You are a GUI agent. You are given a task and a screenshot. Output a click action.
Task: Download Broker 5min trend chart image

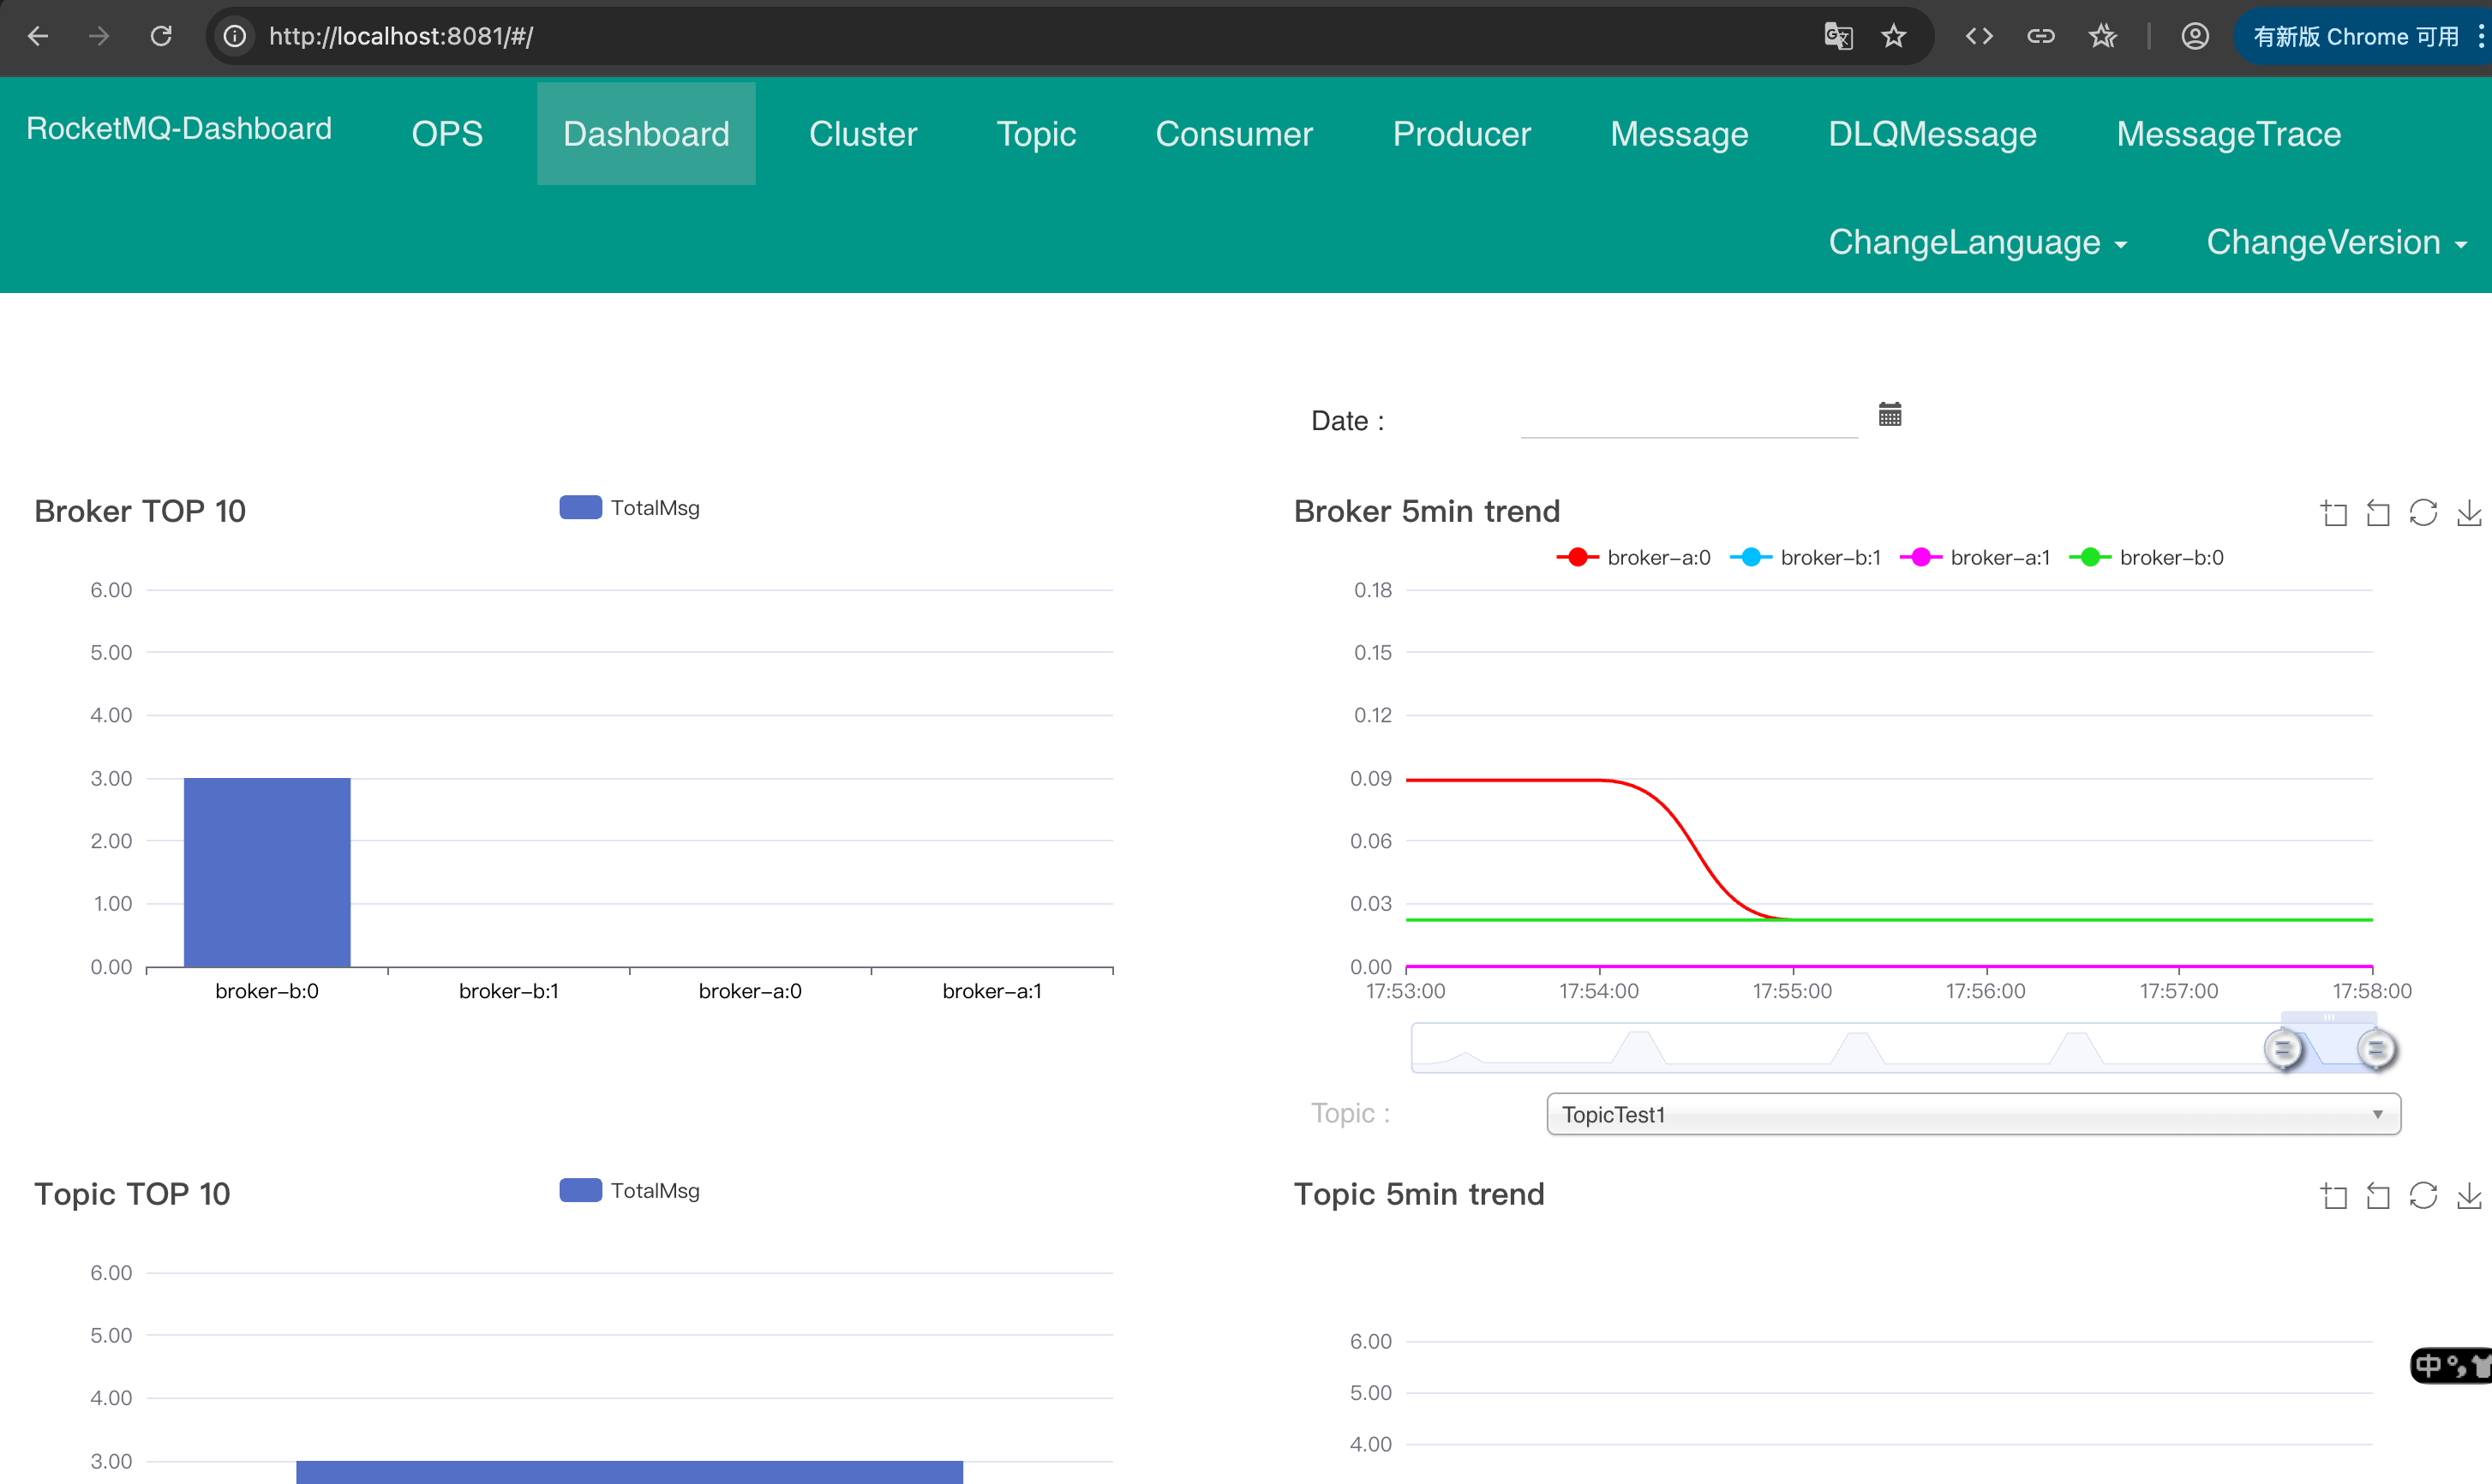2468,513
